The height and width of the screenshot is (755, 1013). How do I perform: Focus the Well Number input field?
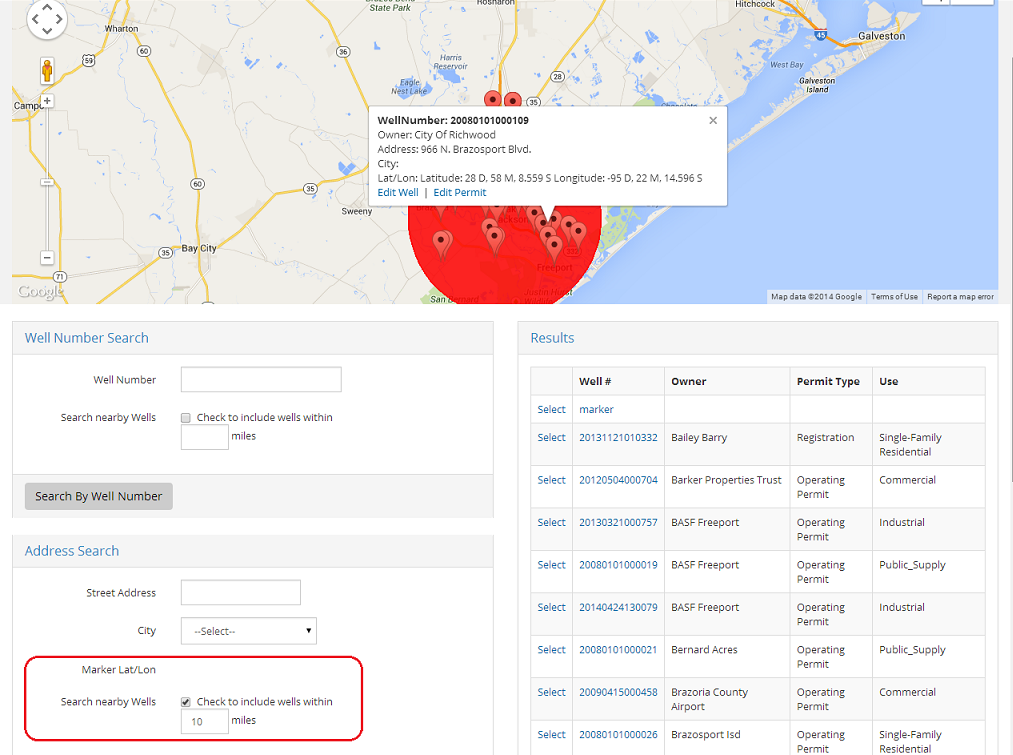pyautogui.click(x=261, y=380)
